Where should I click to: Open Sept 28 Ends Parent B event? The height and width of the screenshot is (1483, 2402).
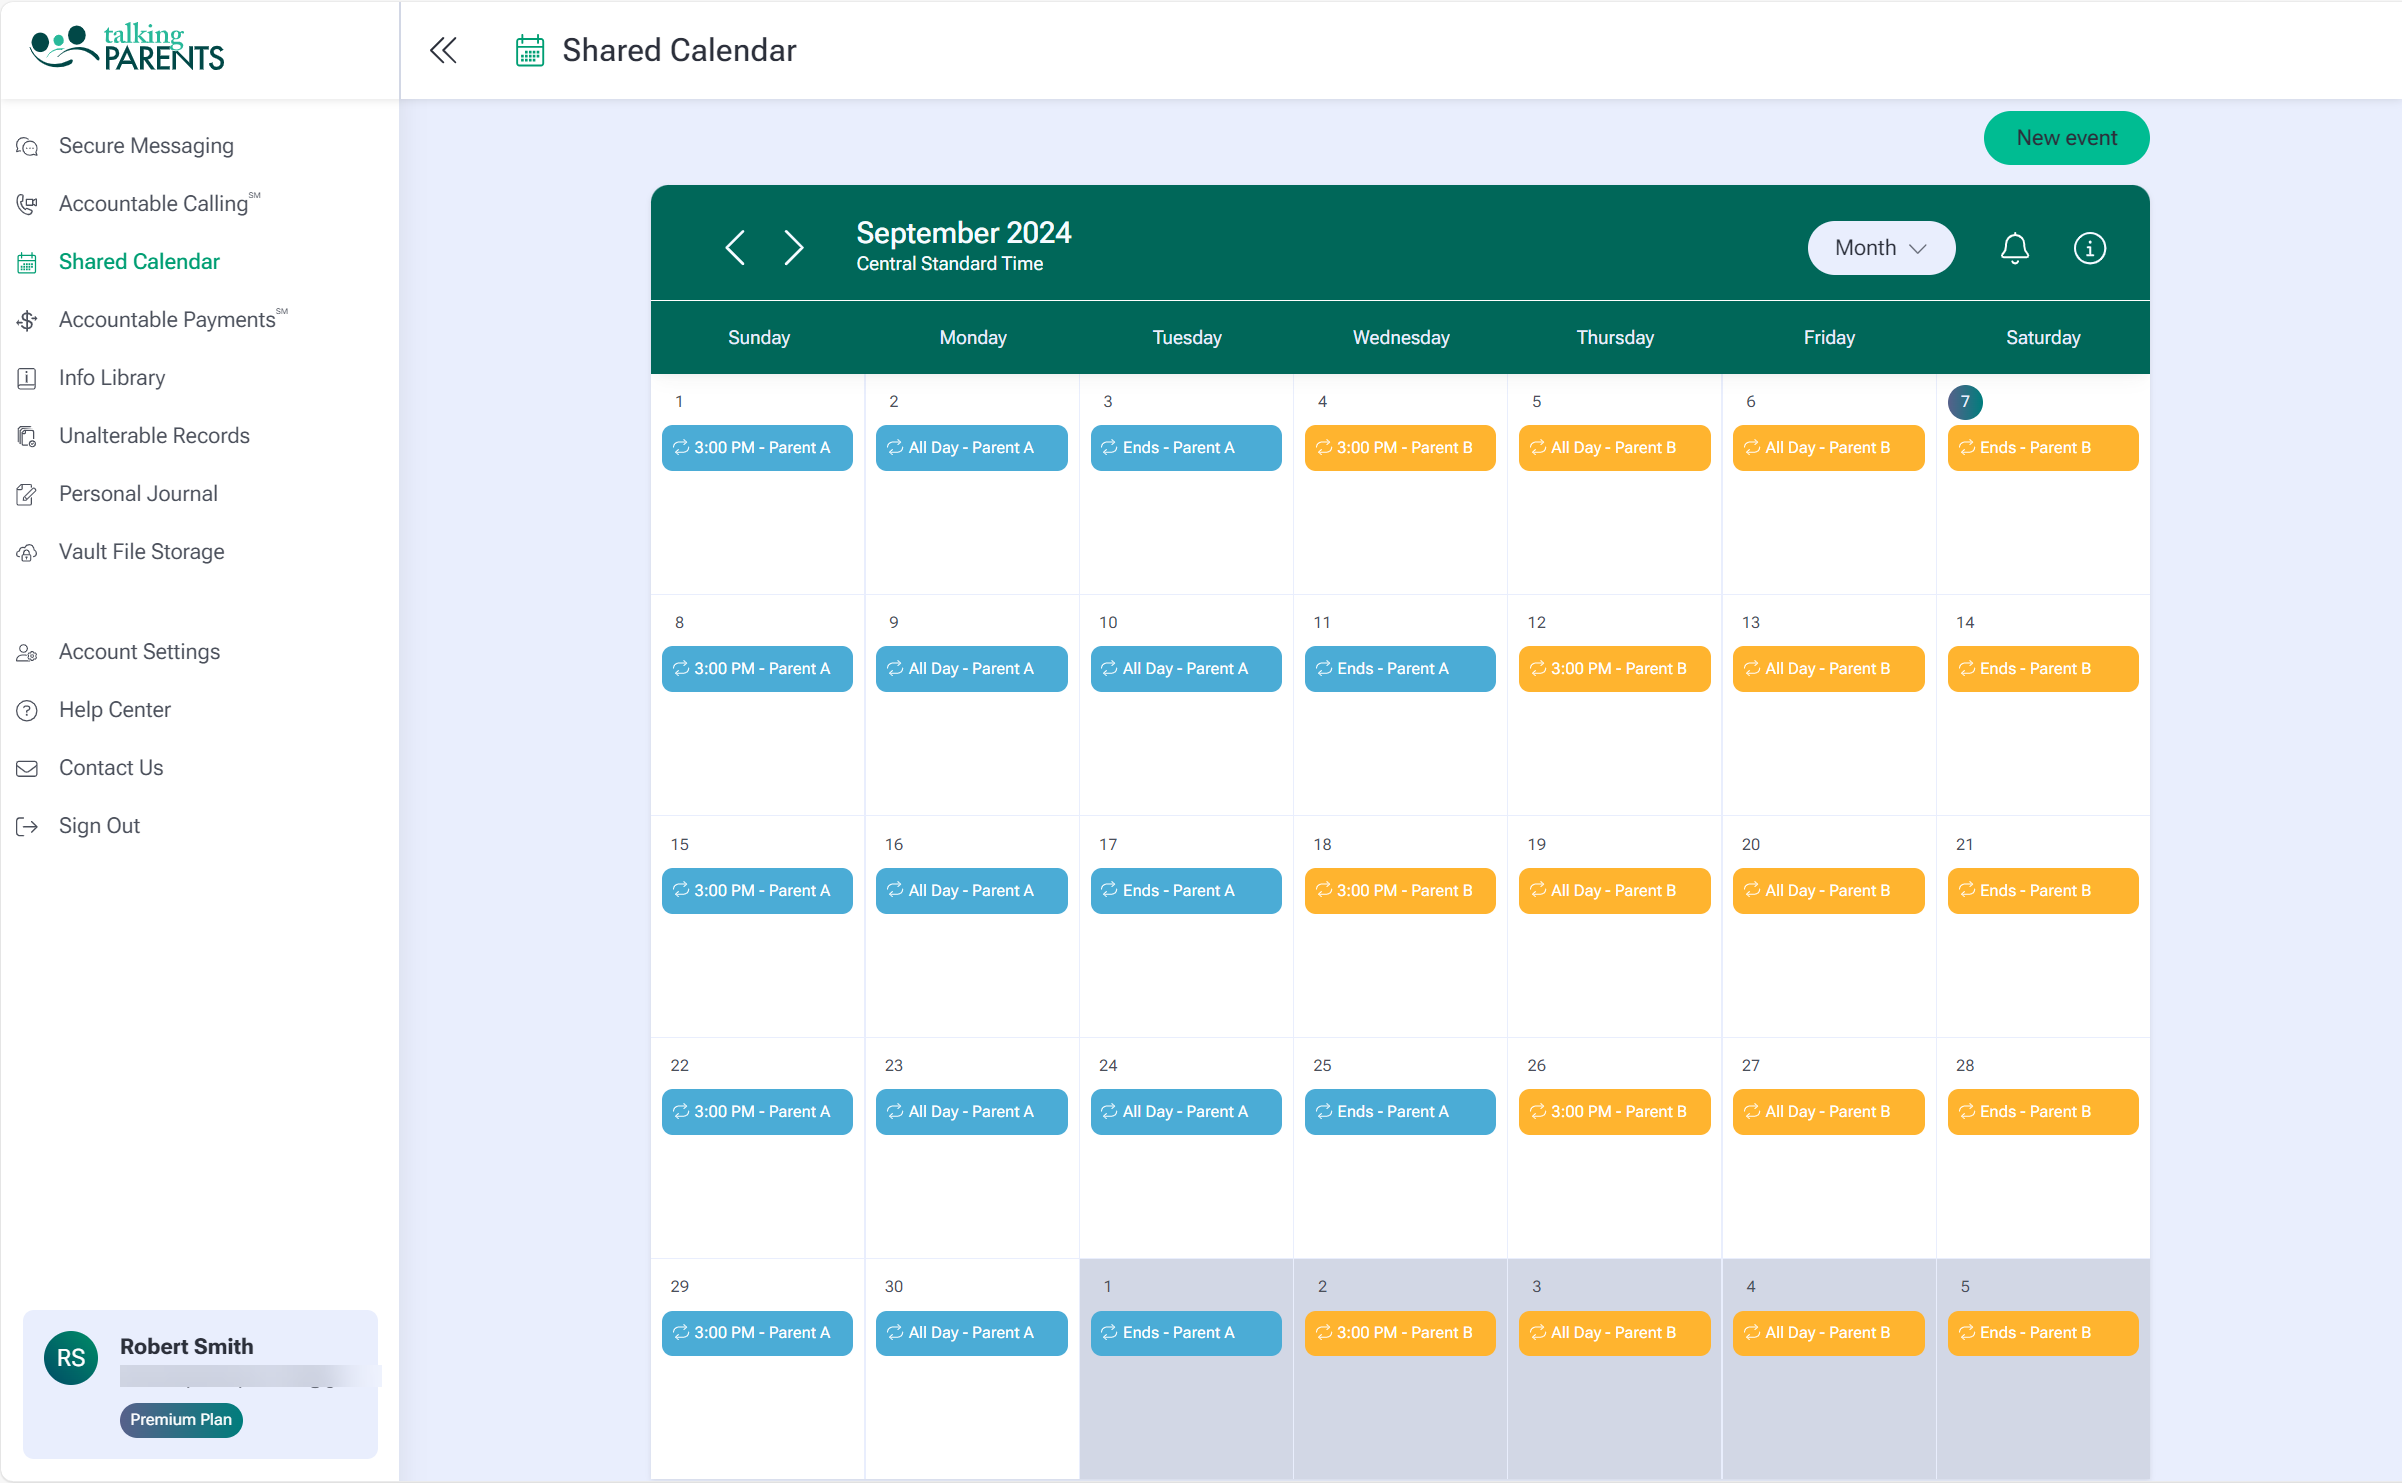[2043, 1112]
